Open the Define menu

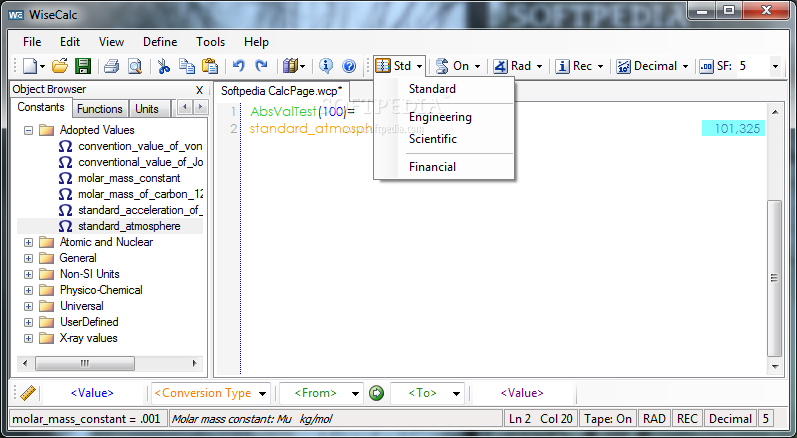click(160, 42)
